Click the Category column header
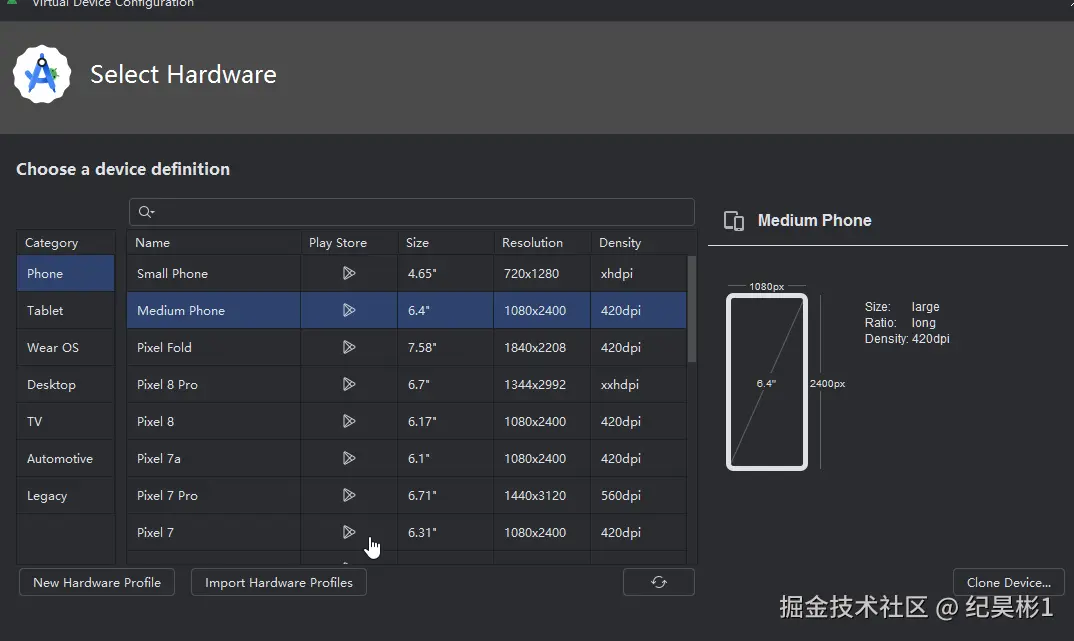The image size is (1074, 641). (x=66, y=242)
